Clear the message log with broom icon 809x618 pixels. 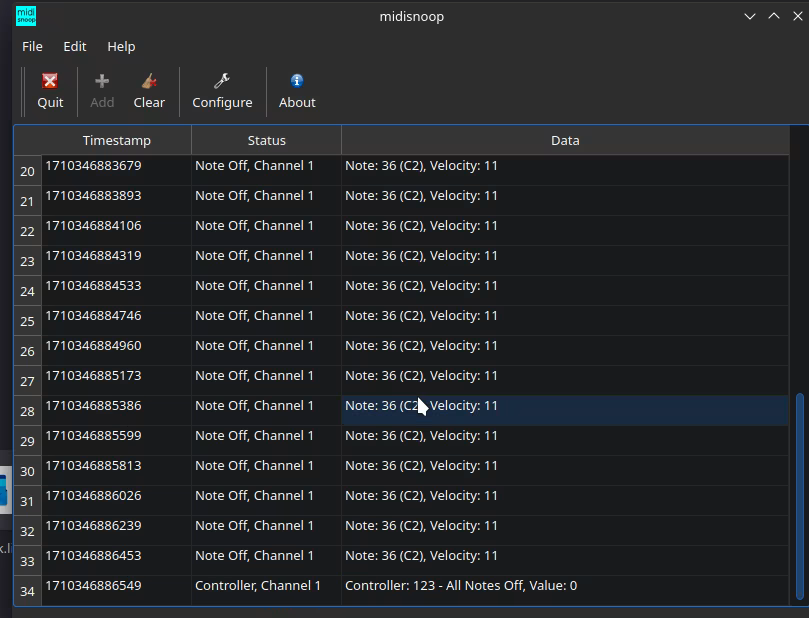pos(149,82)
